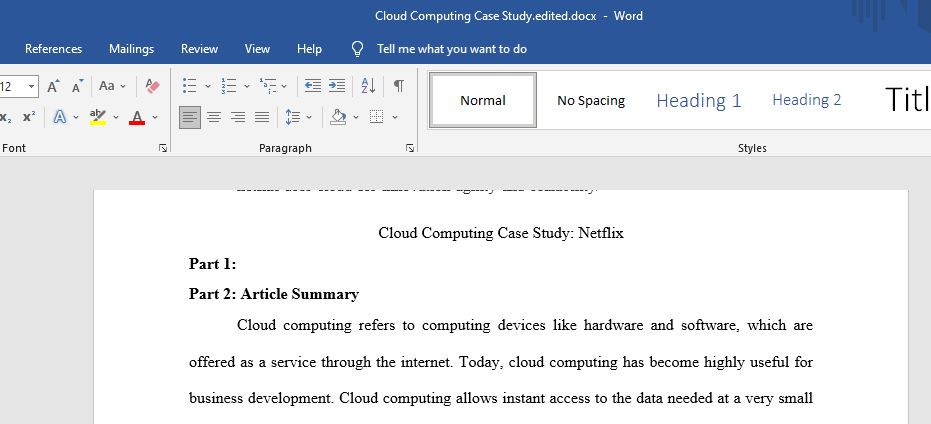
Task: Increase font size with grow font icon
Action: pyautogui.click(x=53, y=87)
